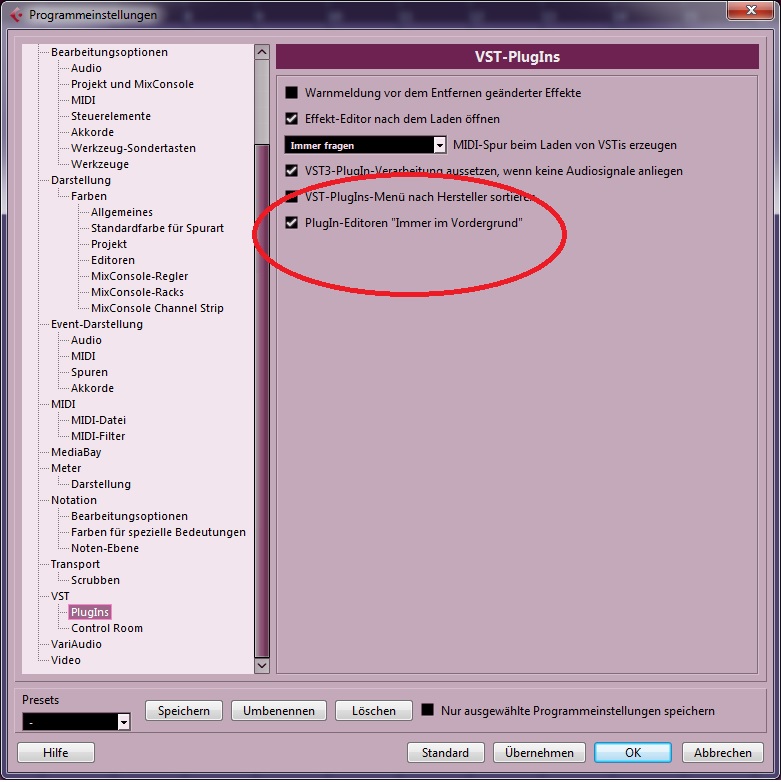Toggle Nur ausgewählte Programmeinstellungen speichern checkbox
This screenshot has height=782, width=781.
[427, 710]
